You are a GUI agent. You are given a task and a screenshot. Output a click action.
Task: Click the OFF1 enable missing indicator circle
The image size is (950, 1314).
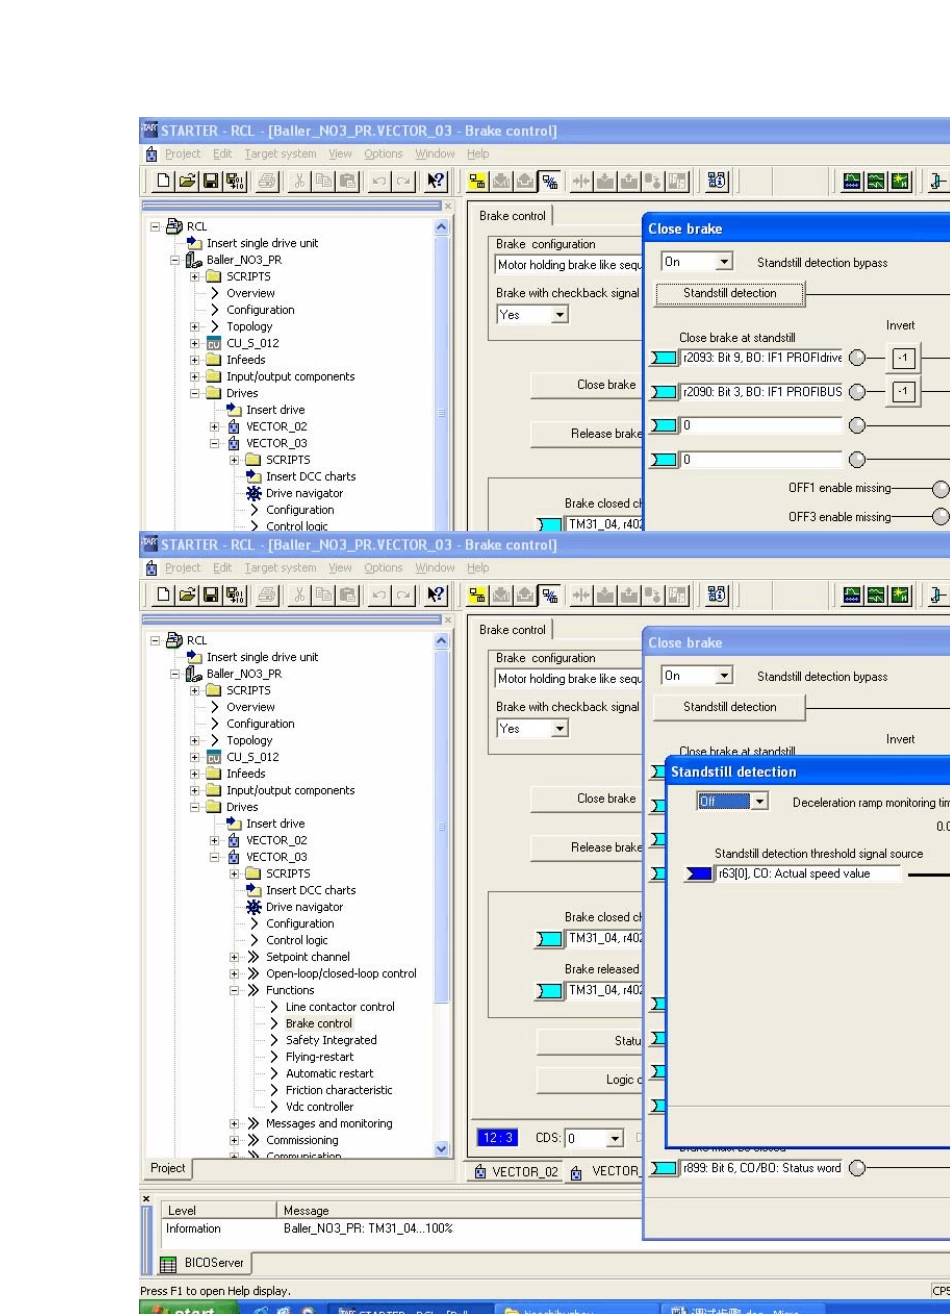point(940,489)
